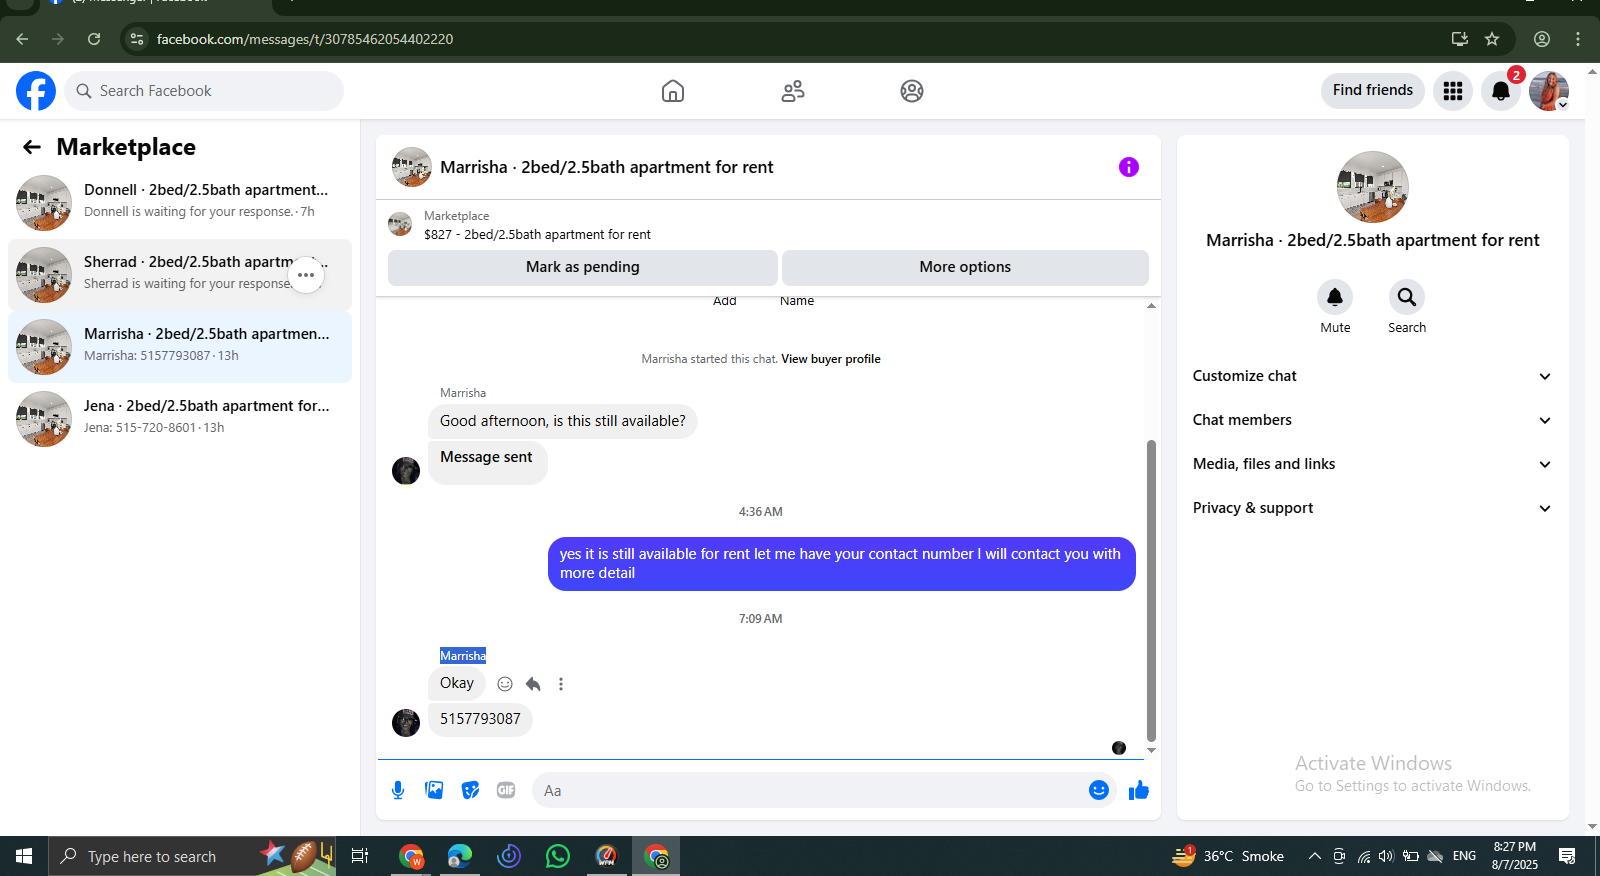Click the chat scrollbar thumb
This screenshot has height=876, width=1600.
[1151, 590]
